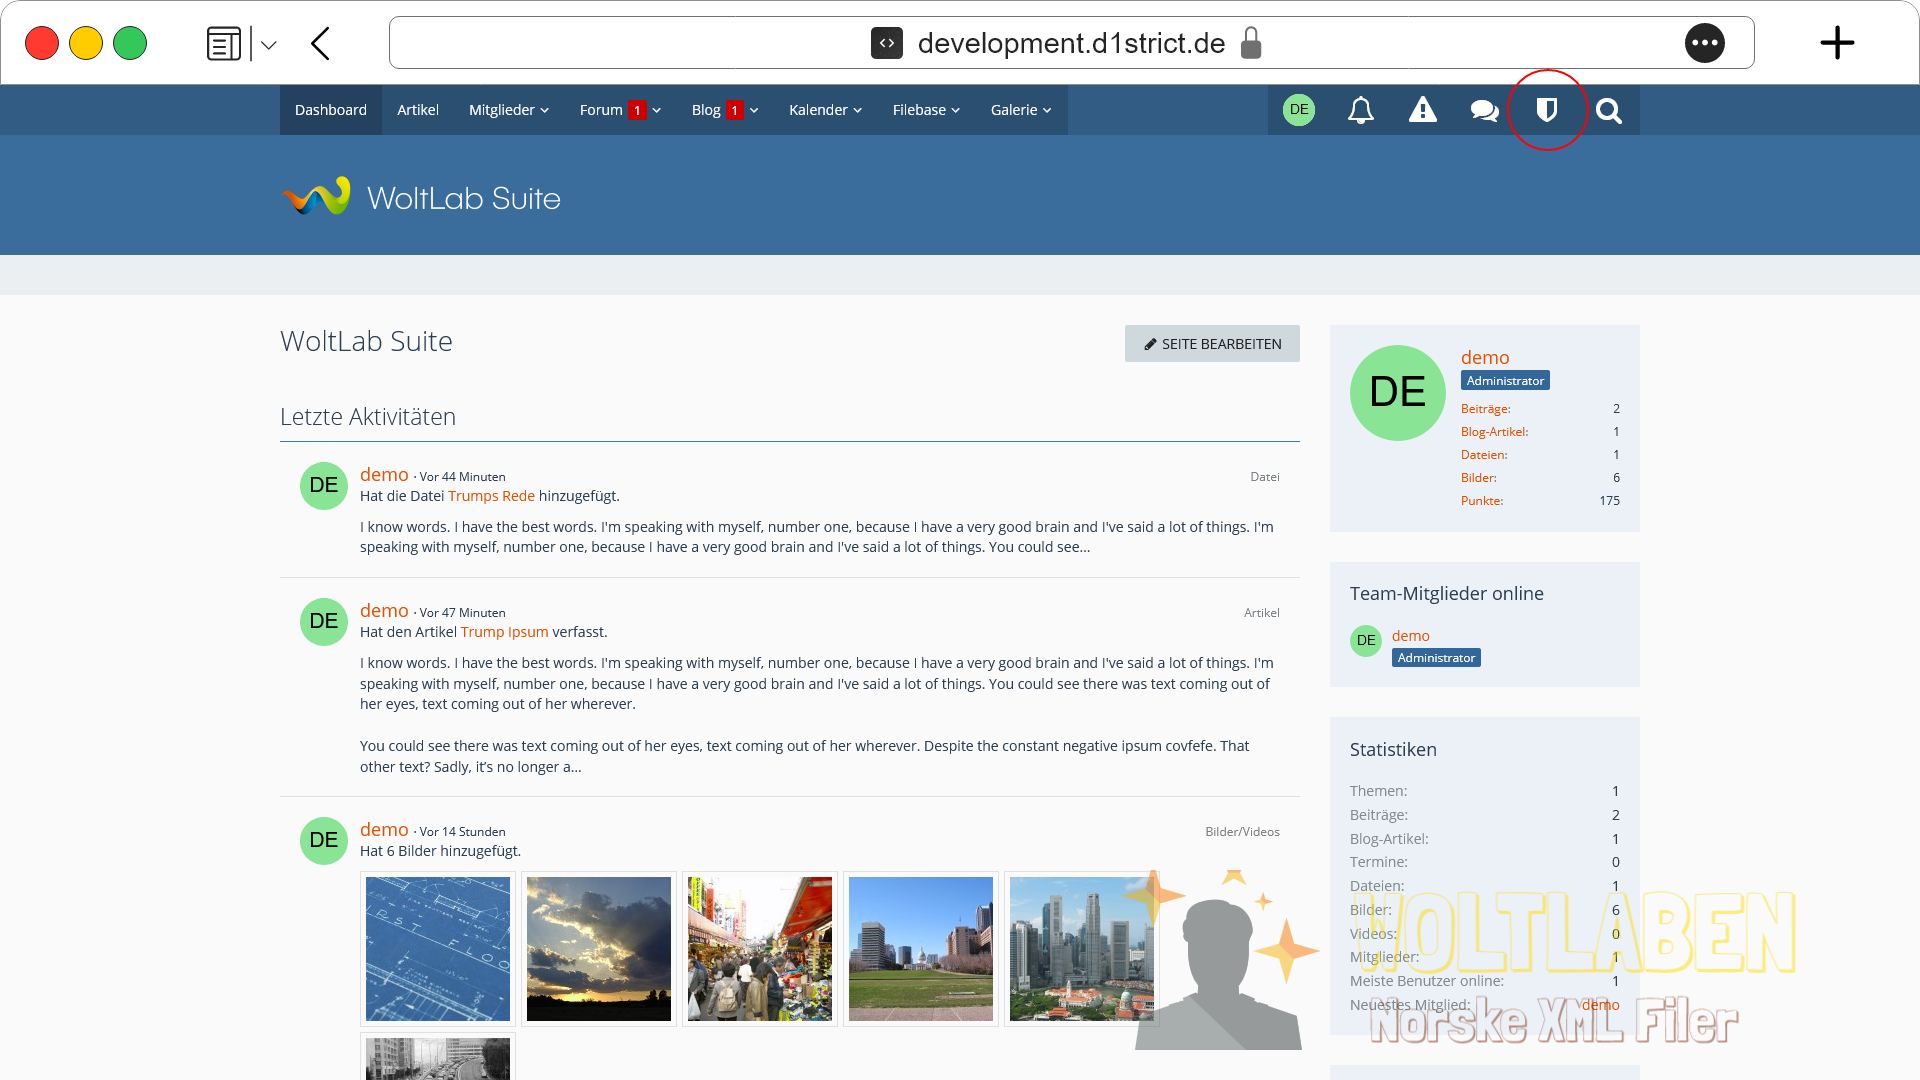Expand the Mitglieder dropdown menu
Image resolution: width=1920 pixels, height=1080 pixels.
pyautogui.click(x=508, y=110)
